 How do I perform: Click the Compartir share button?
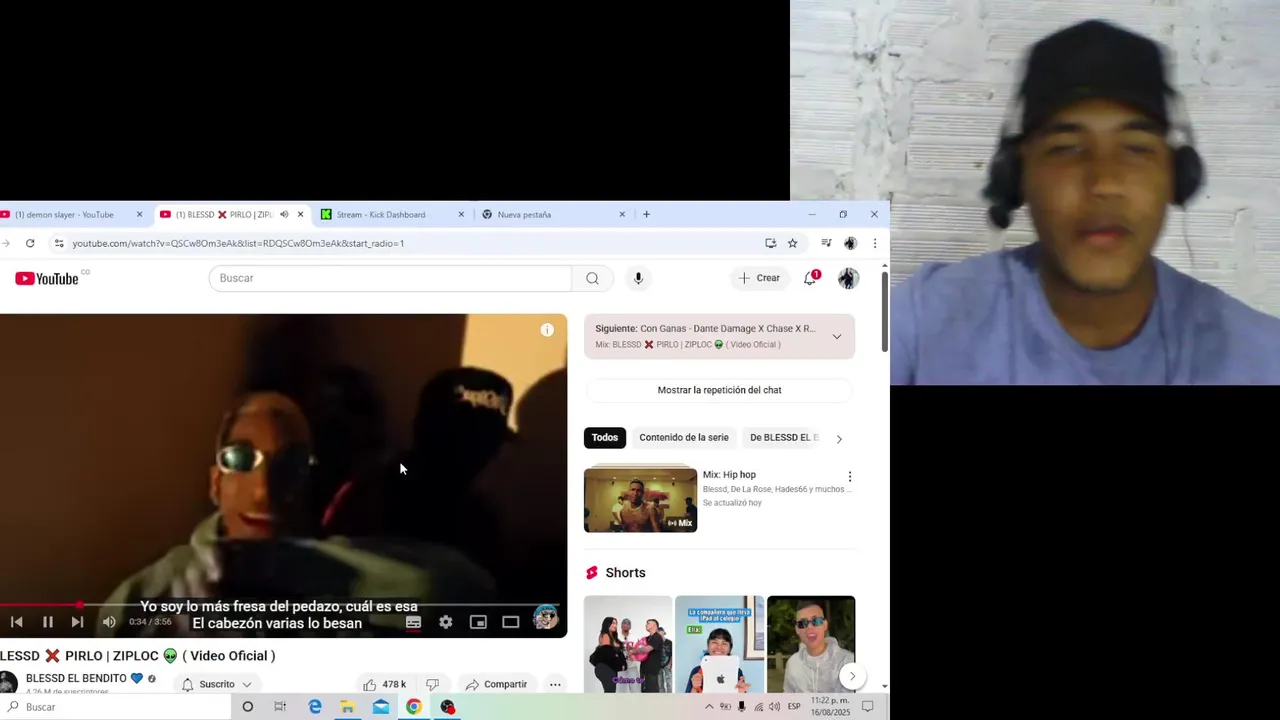coord(496,684)
